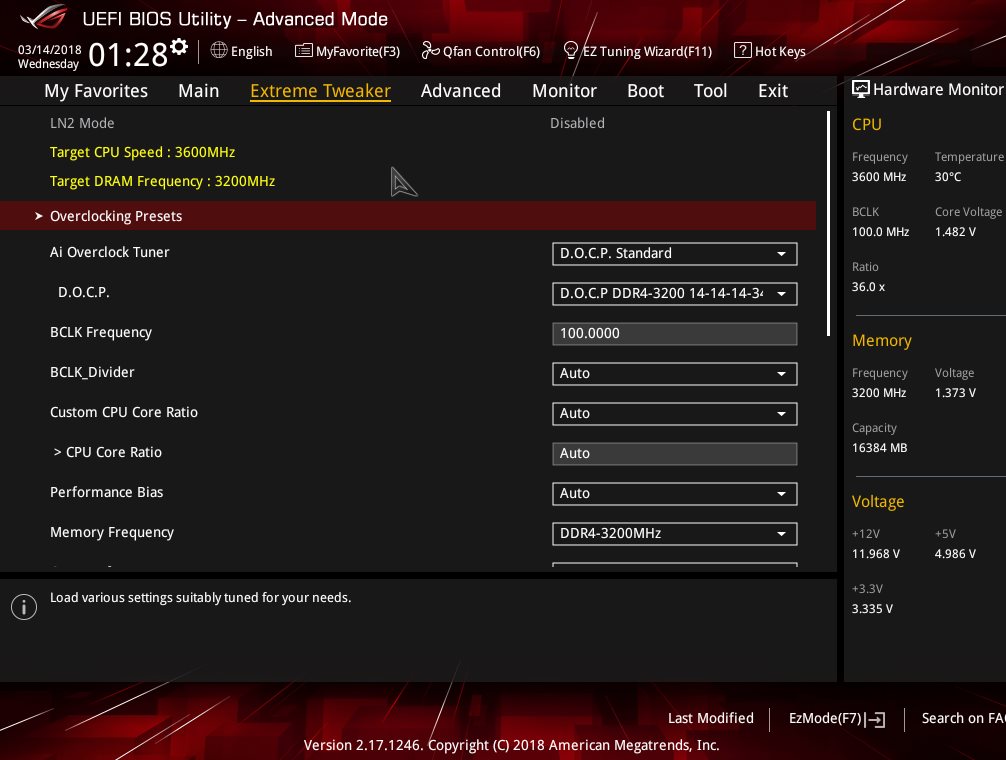Click the MyFavorite list icon
Screen dimensions: 1006x760
click(303, 50)
